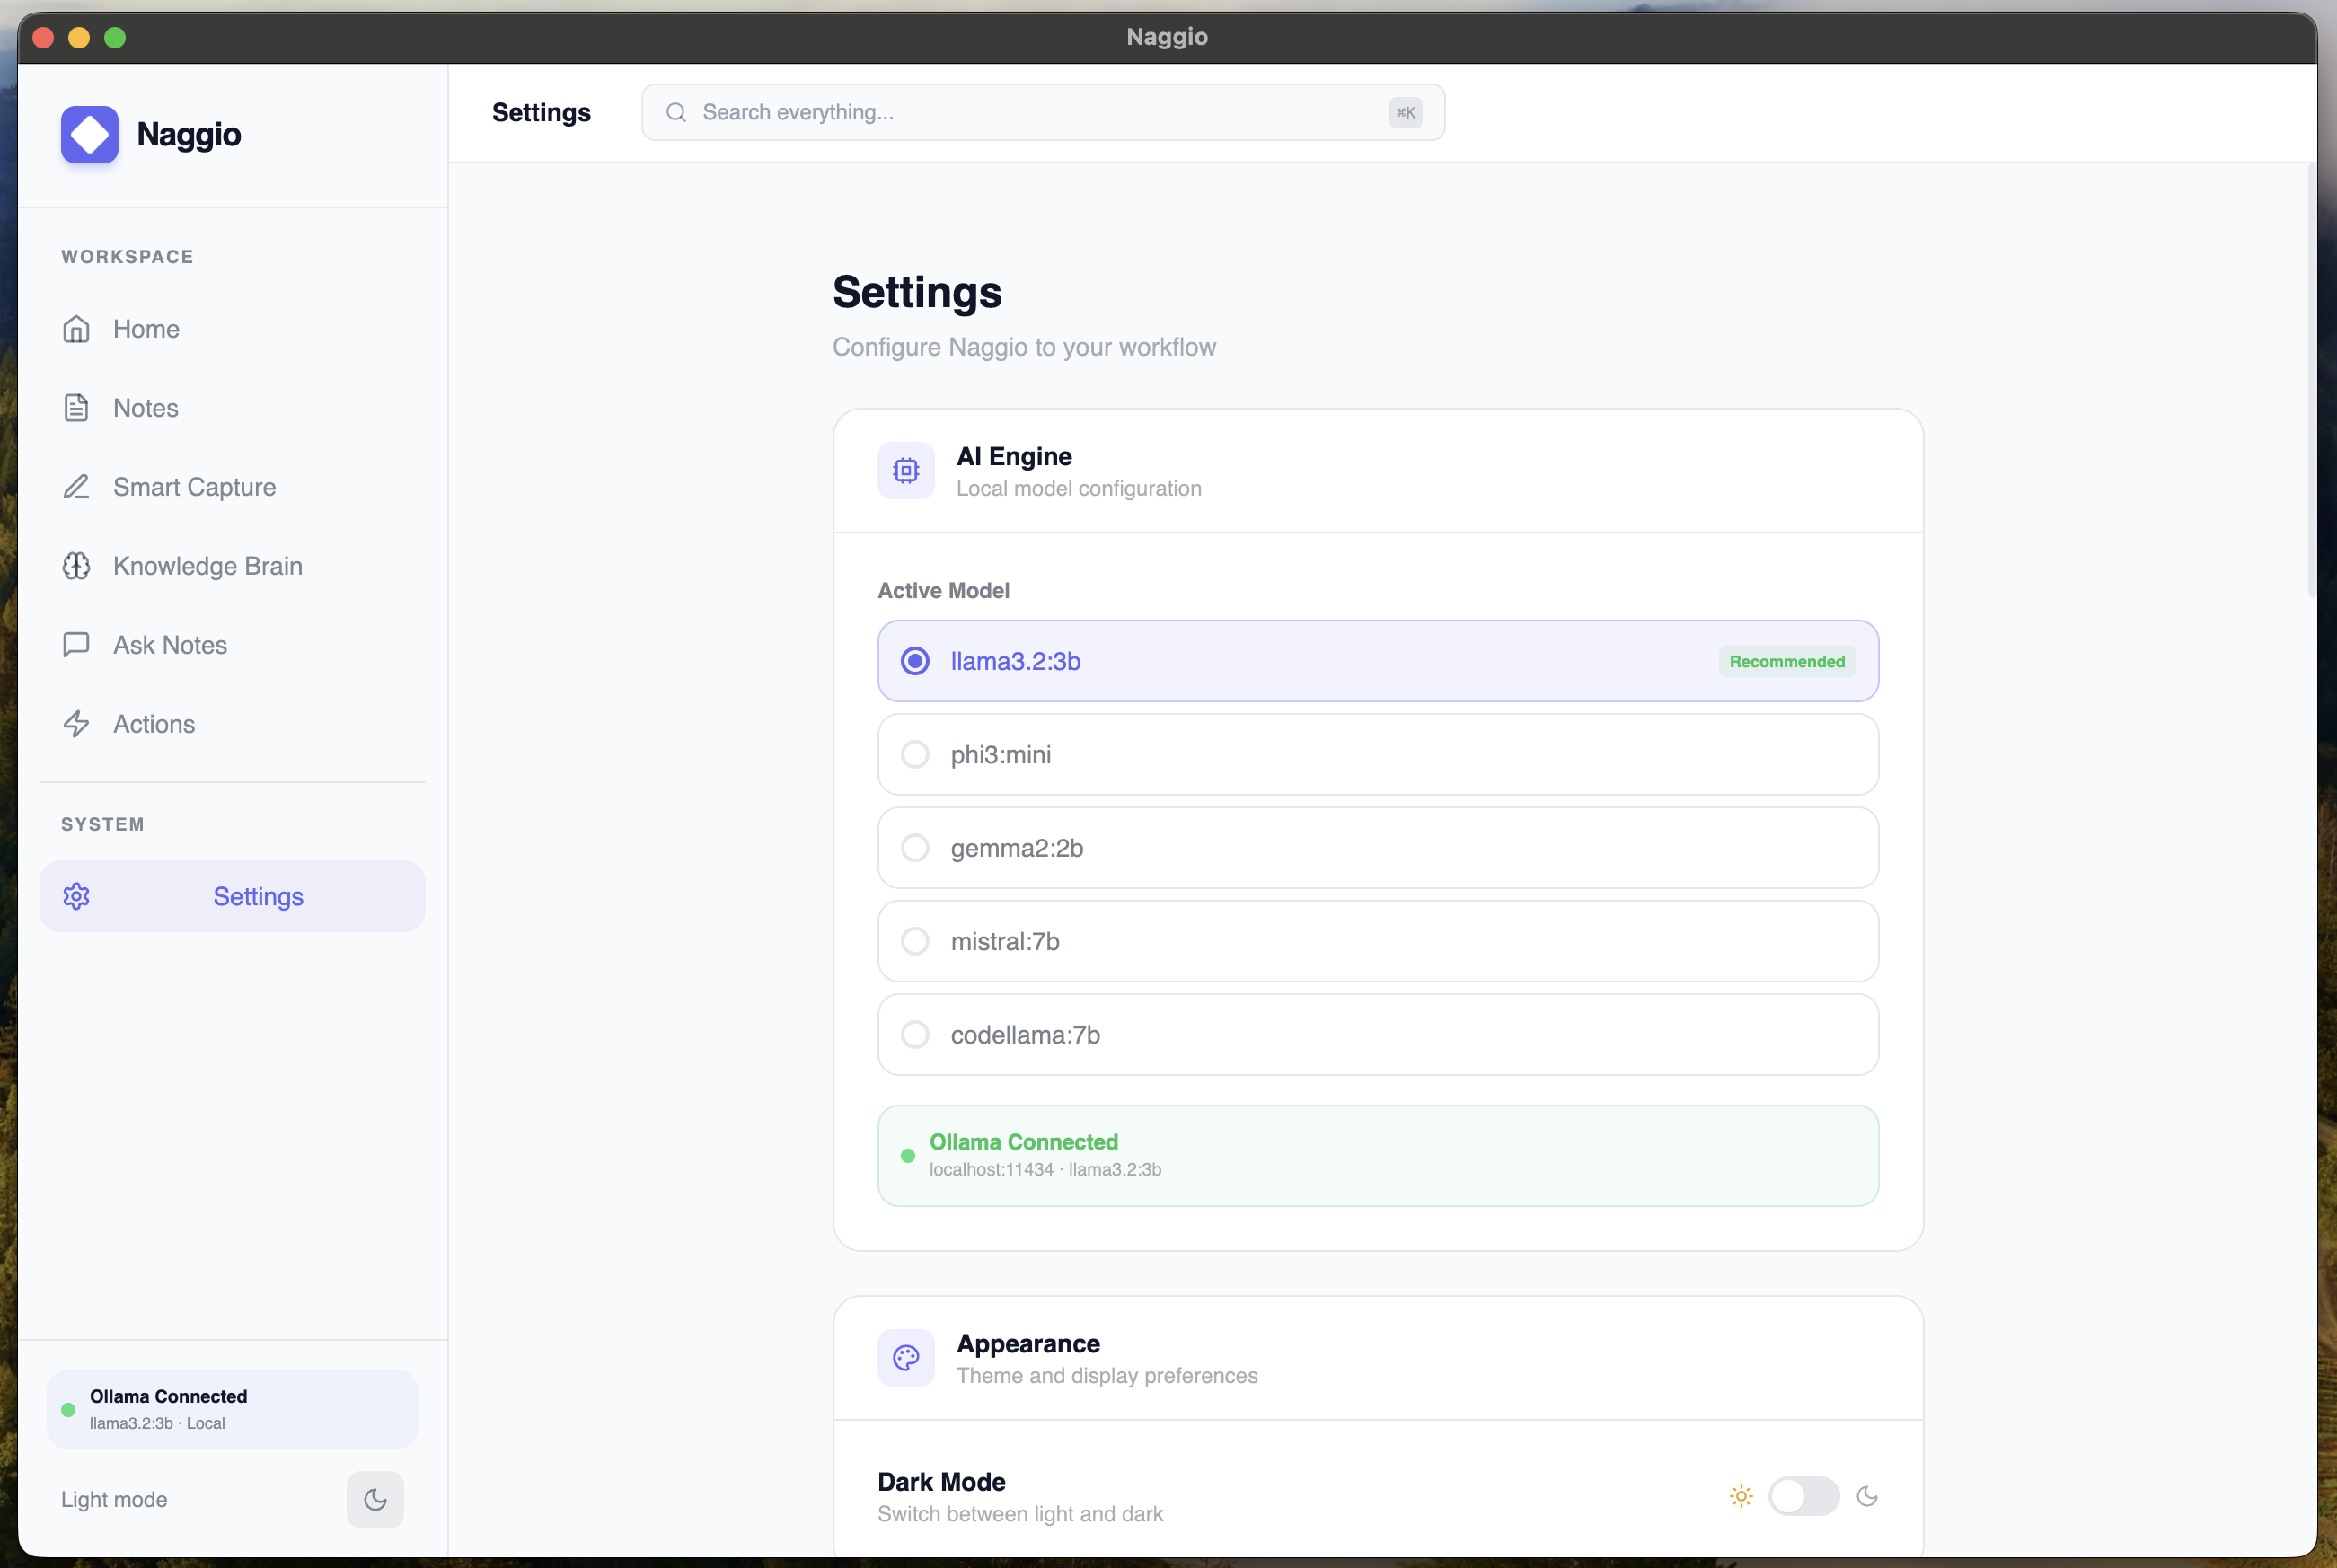Select the gemma2:2b model radio button
Viewport: 2337px width, 1568px height.
(x=915, y=848)
